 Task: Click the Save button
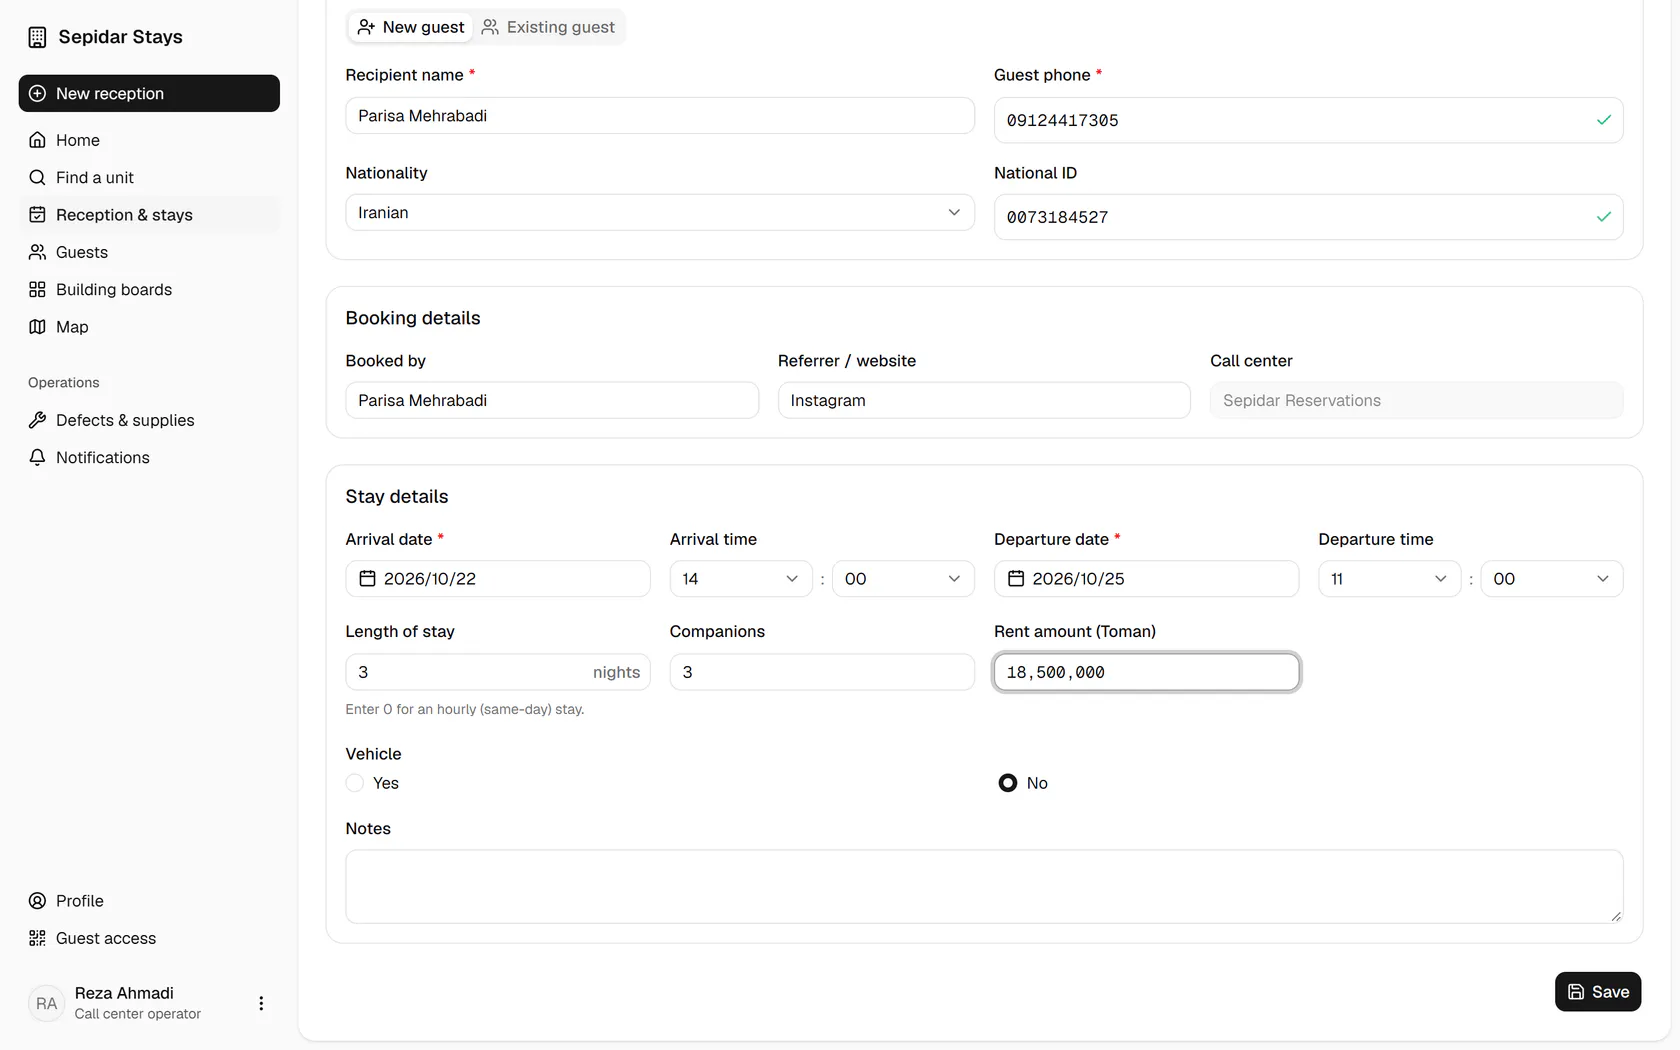tap(1598, 992)
